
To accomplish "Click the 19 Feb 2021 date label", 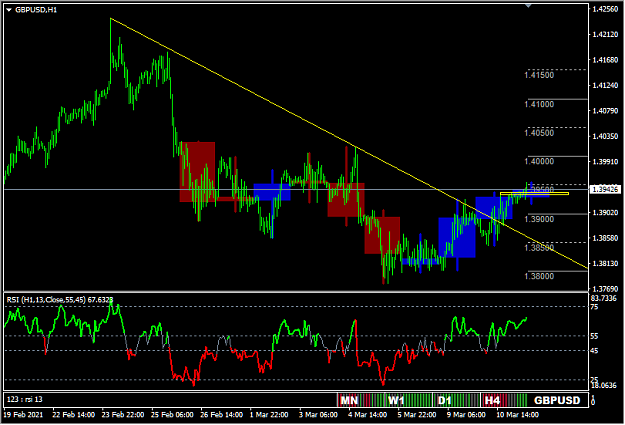I will pyautogui.click(x=23, y=415).
